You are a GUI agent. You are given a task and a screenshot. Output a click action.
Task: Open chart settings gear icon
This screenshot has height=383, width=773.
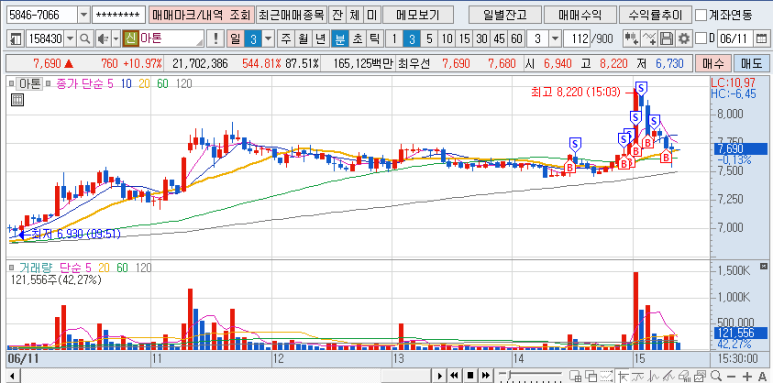point(684,38)
